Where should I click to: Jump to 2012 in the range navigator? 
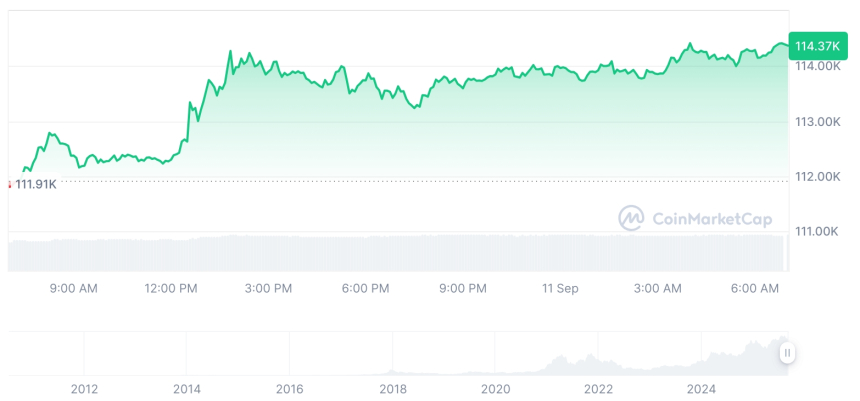coord(84,388)
